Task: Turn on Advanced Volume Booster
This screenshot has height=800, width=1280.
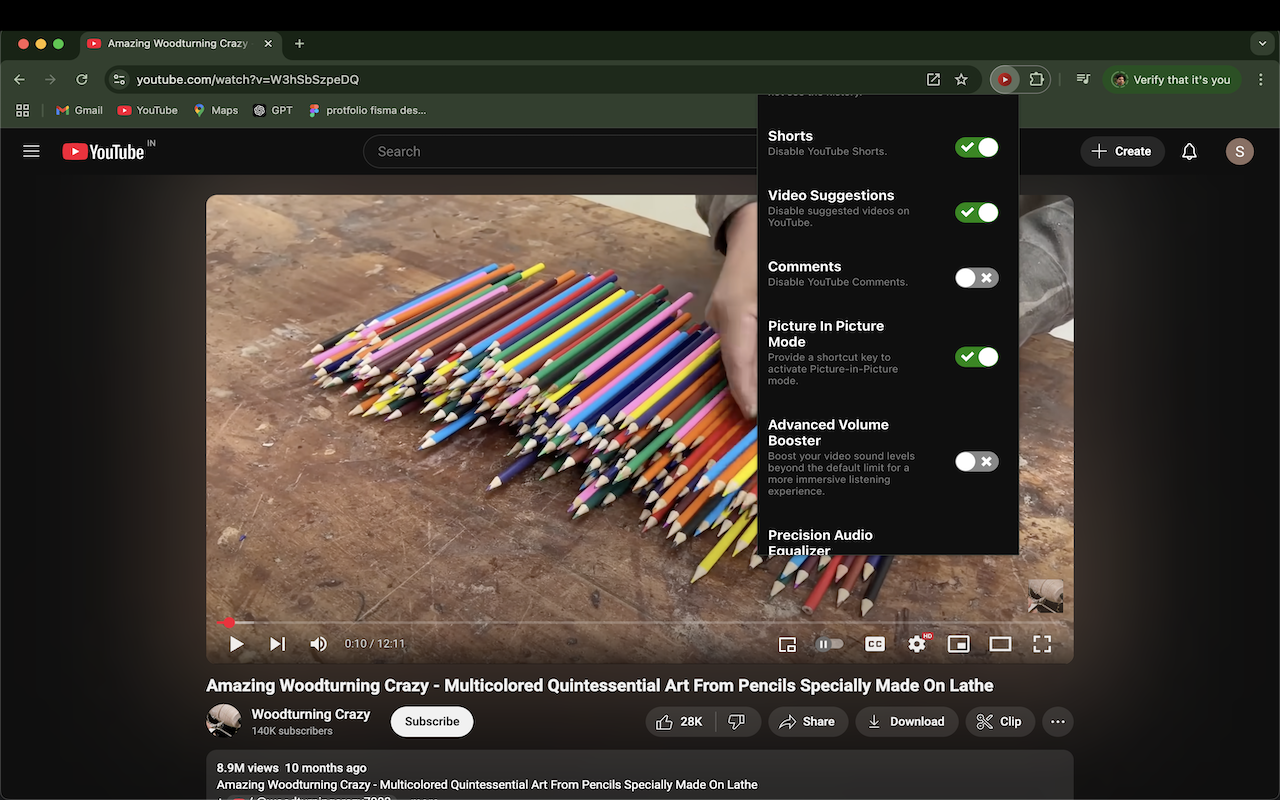Action: pos(976,461)
